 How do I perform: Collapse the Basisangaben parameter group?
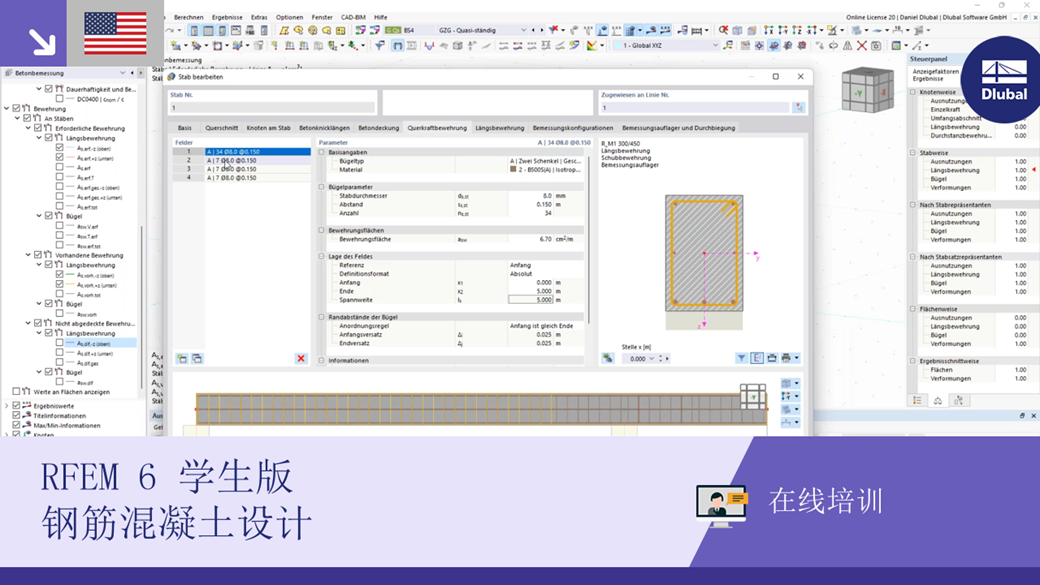point(322,152)
